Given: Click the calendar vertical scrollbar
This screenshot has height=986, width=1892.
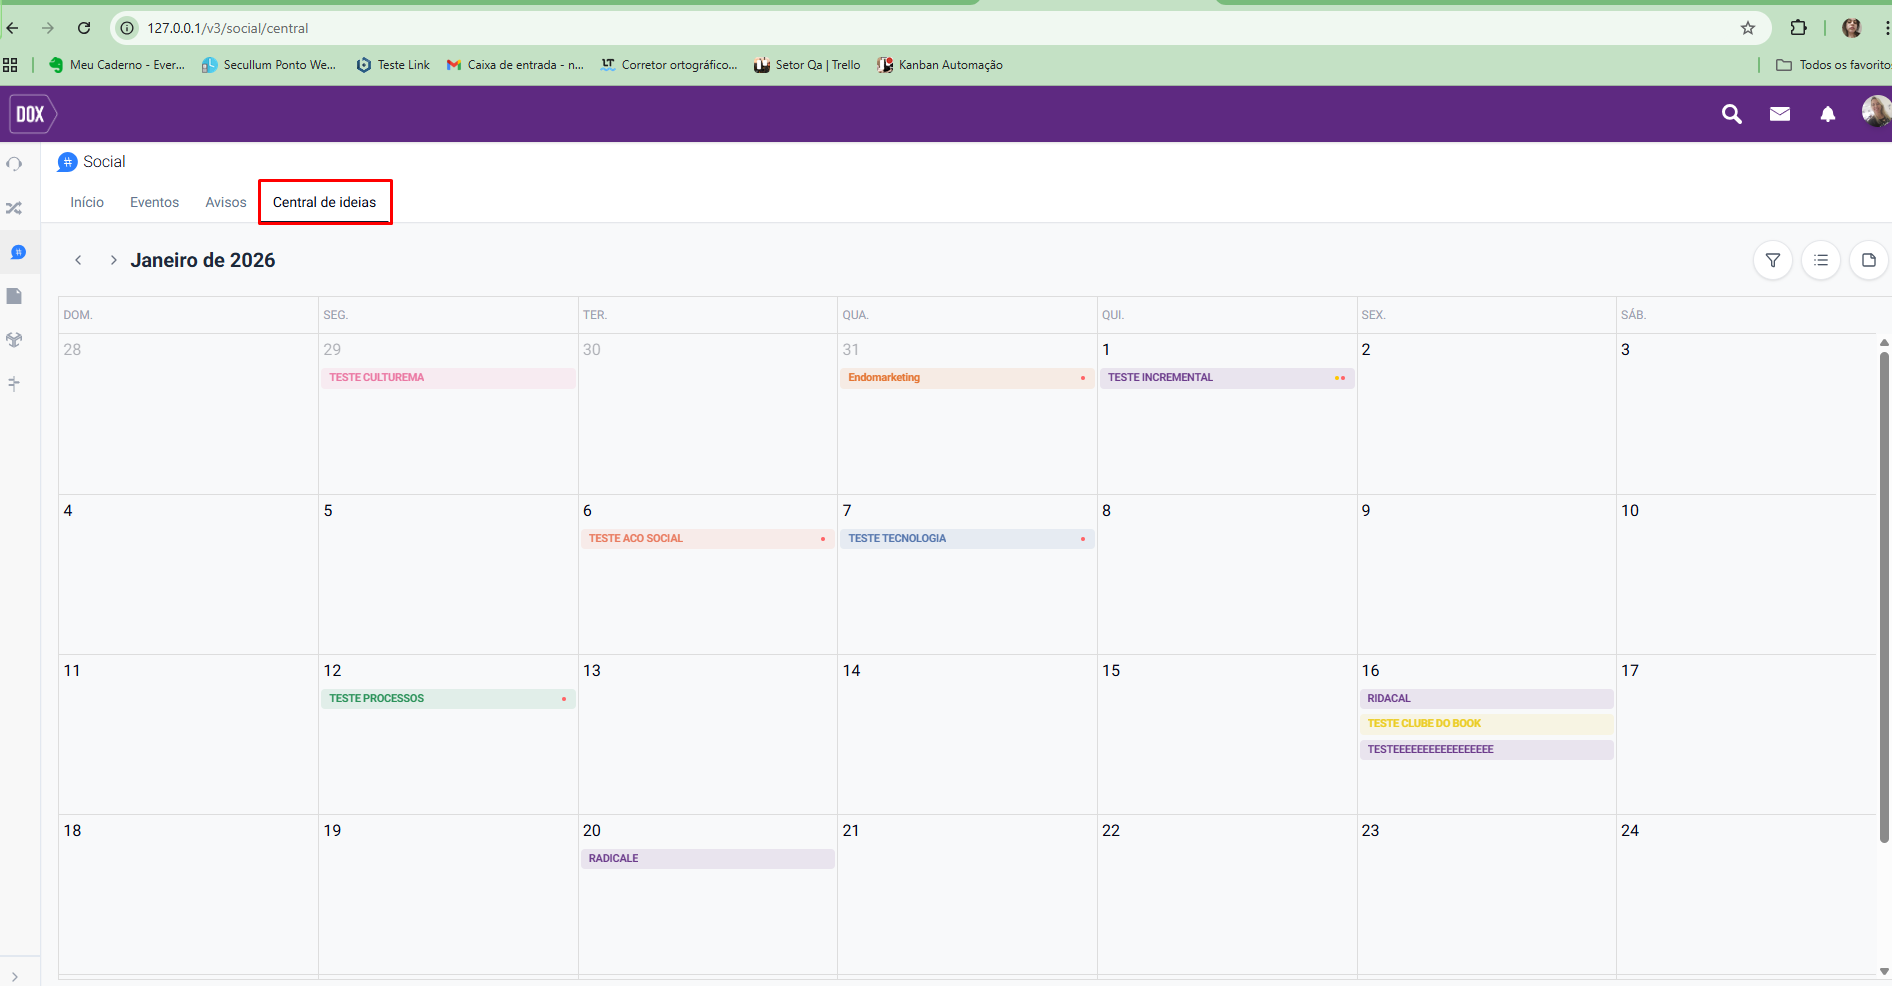Looking at the screenshot, I should [1884, 600].
